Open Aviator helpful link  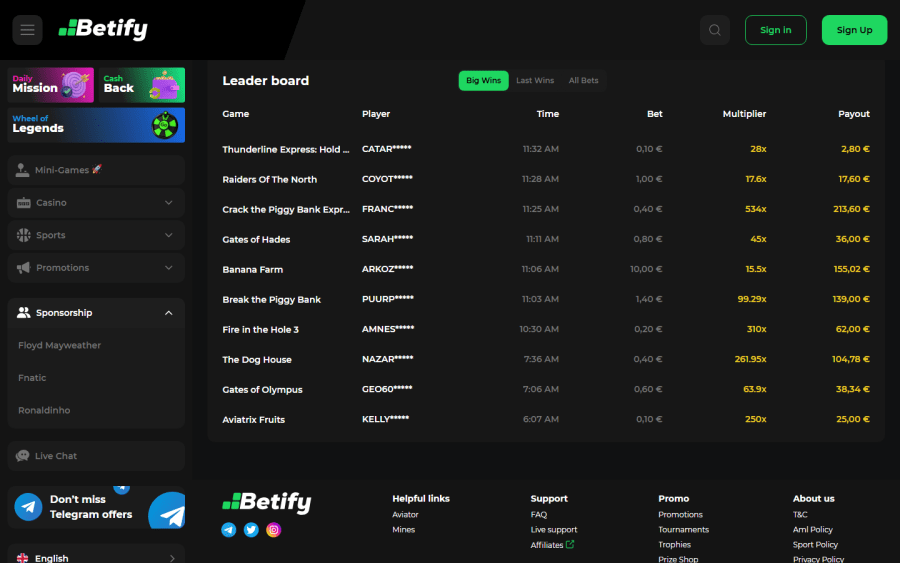point(405,515)
